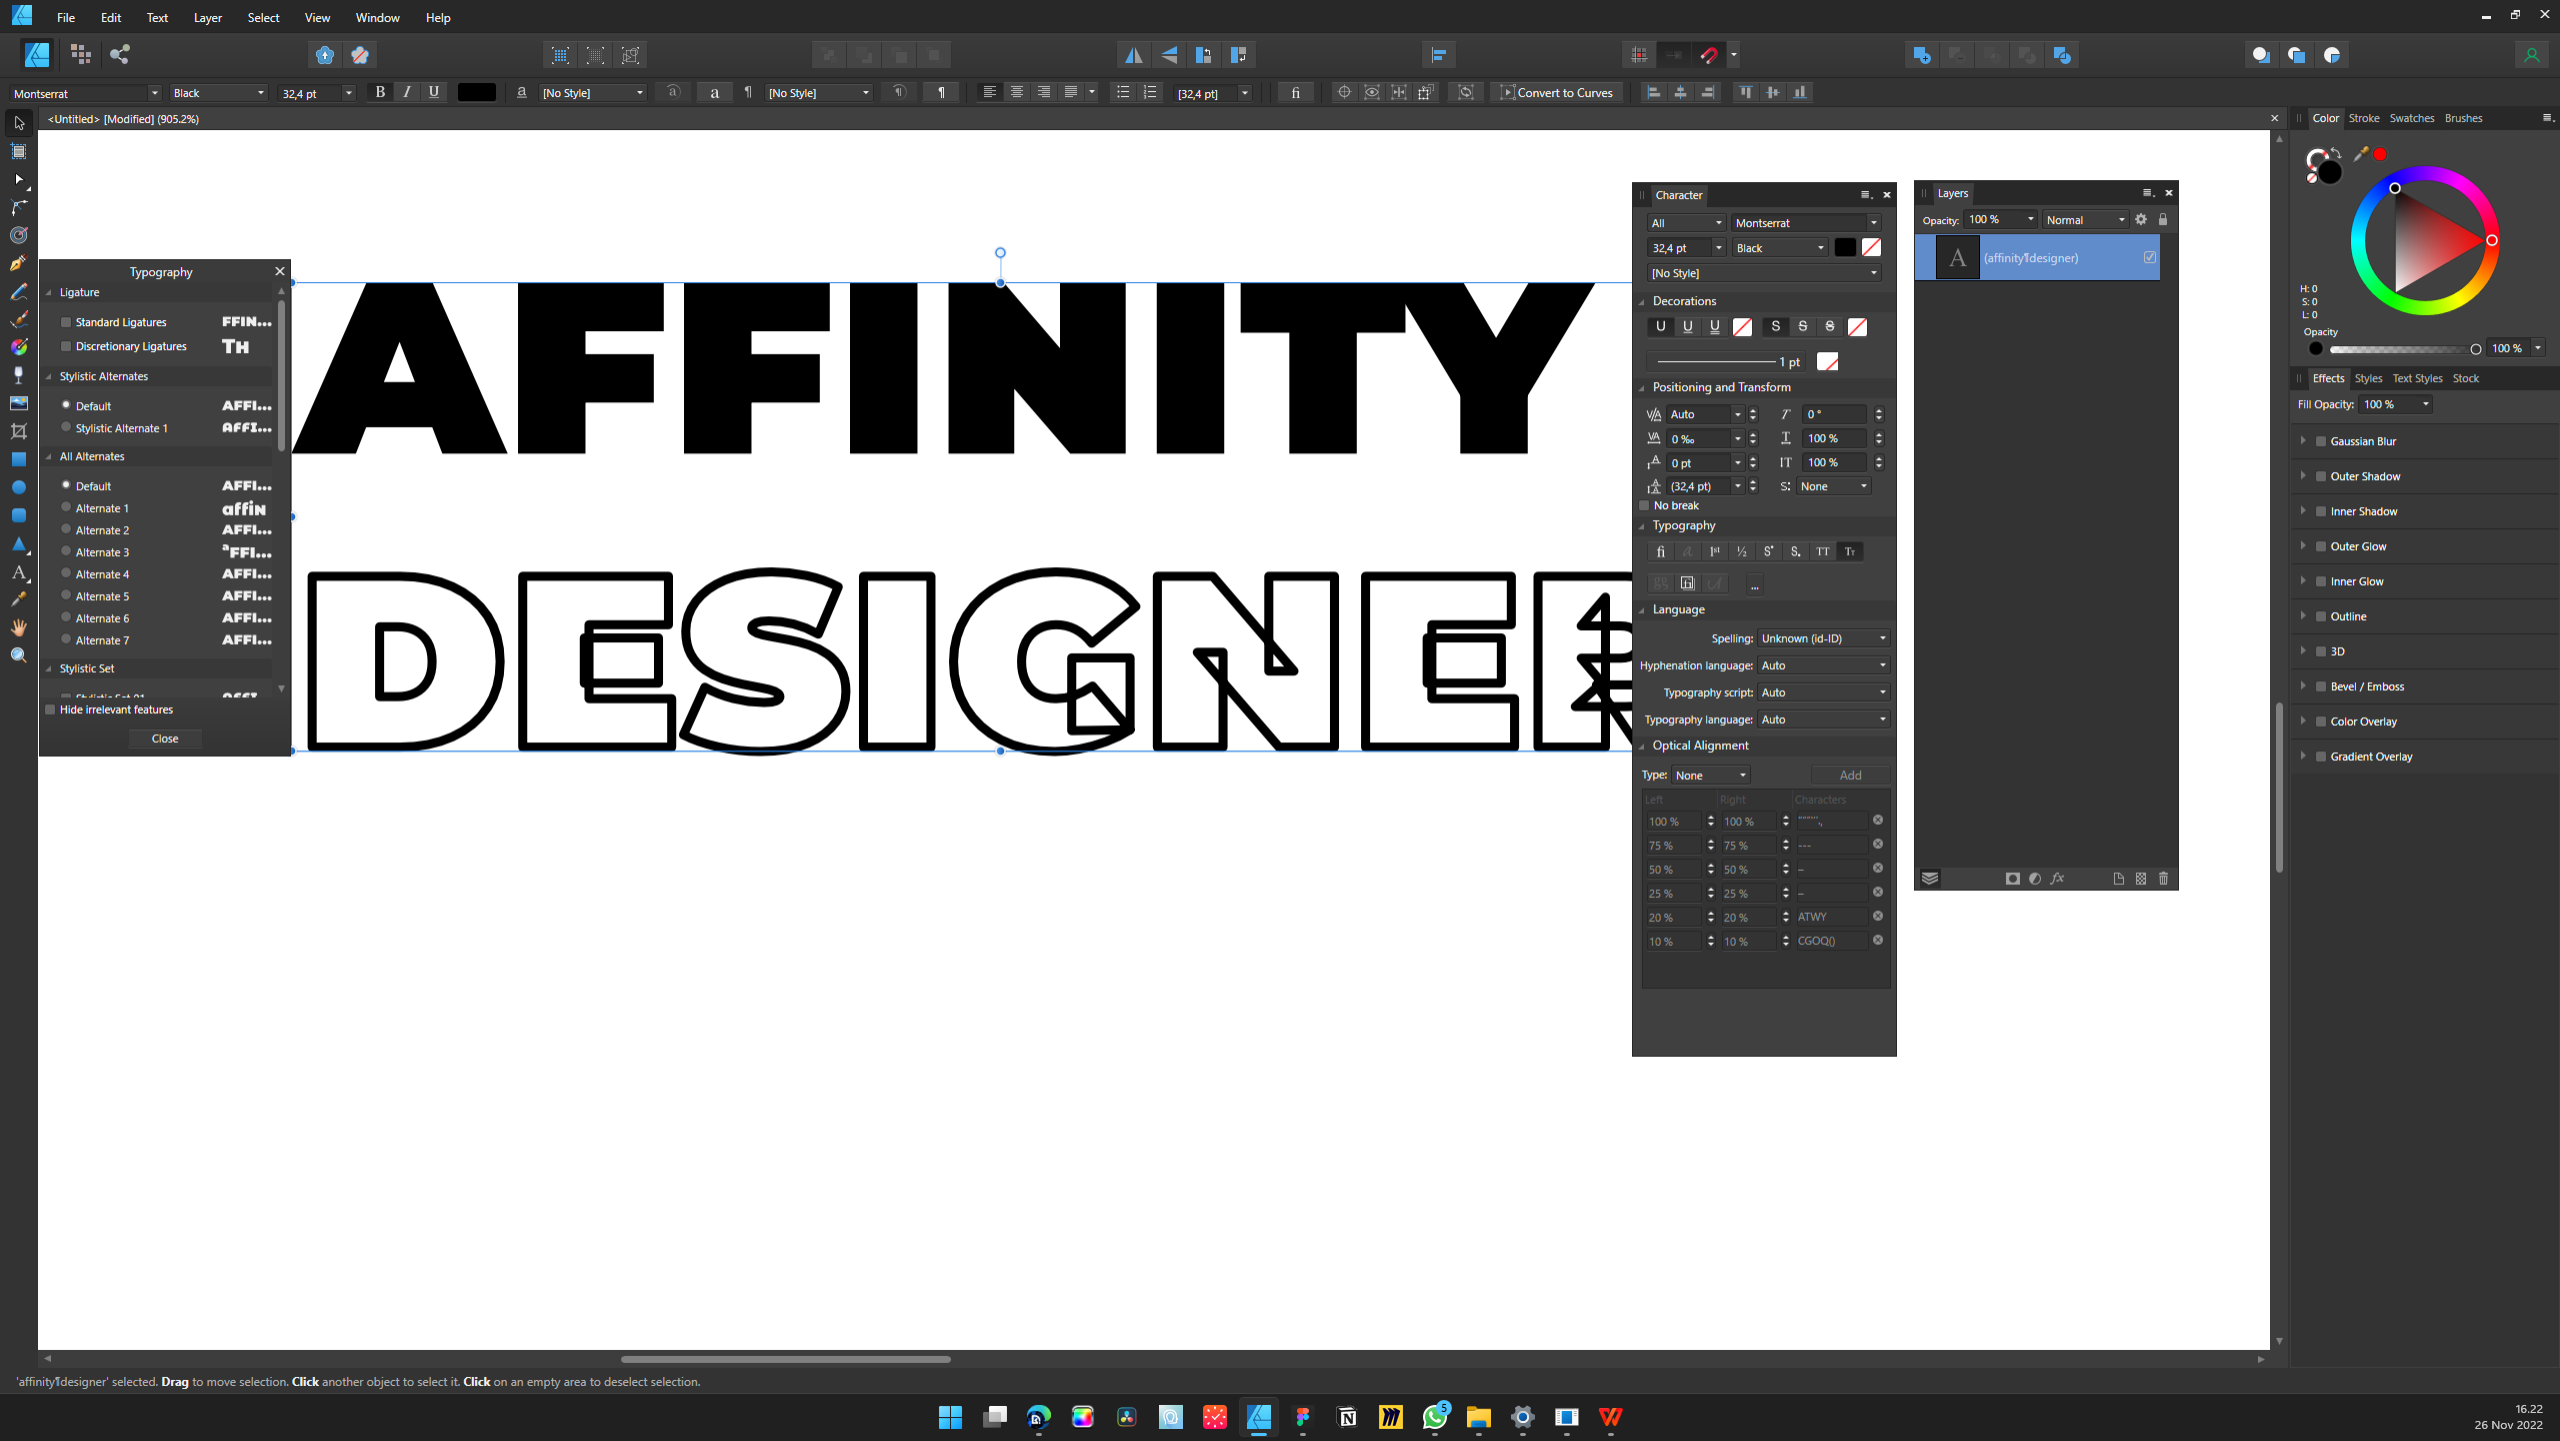Delete layer using the trash icon

tap(2163, 878)
